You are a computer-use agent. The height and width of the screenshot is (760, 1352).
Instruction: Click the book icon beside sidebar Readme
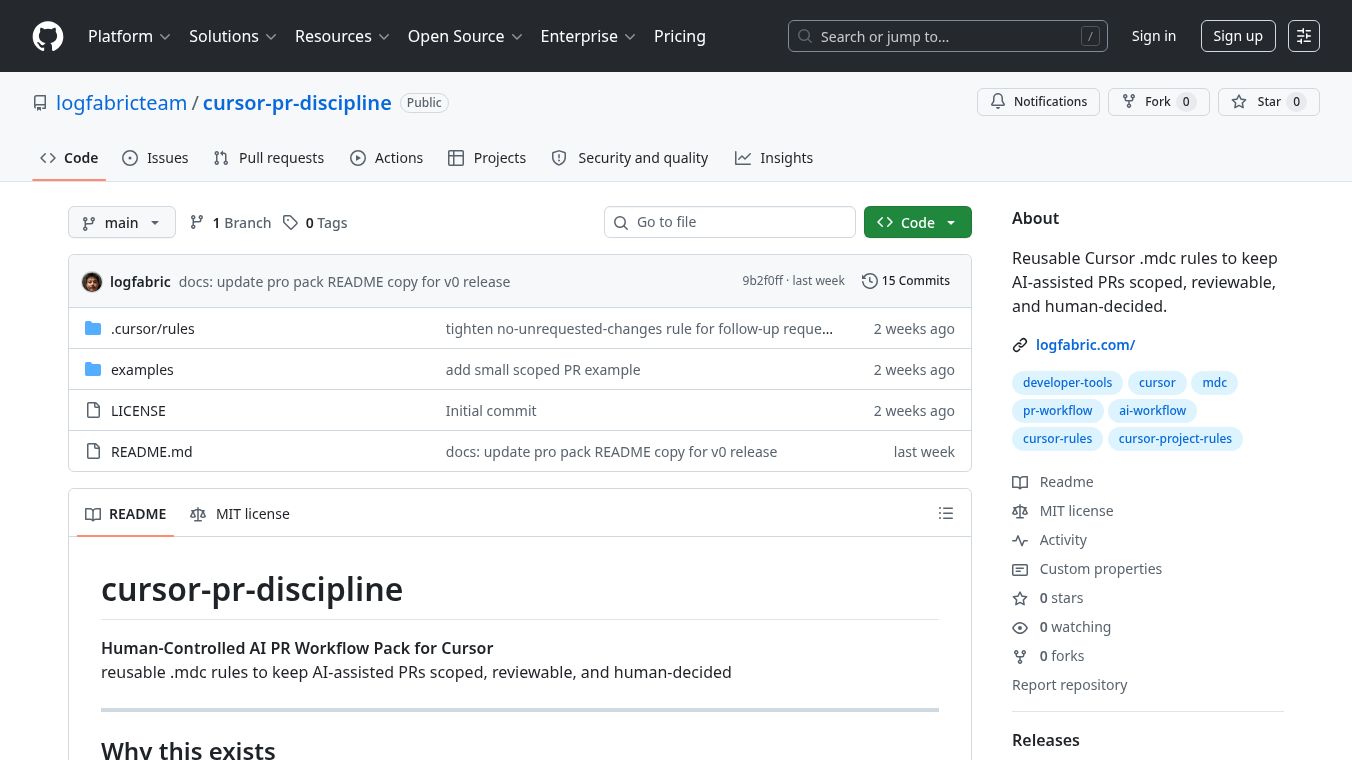pyautogui.click(x=1020, y=482)
